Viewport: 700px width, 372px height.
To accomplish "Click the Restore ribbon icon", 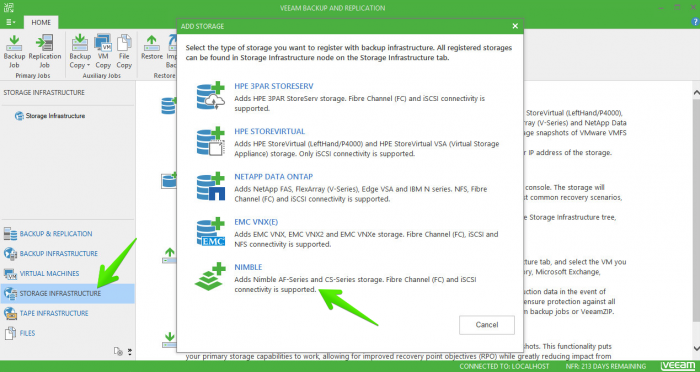I will coord(152,43).
